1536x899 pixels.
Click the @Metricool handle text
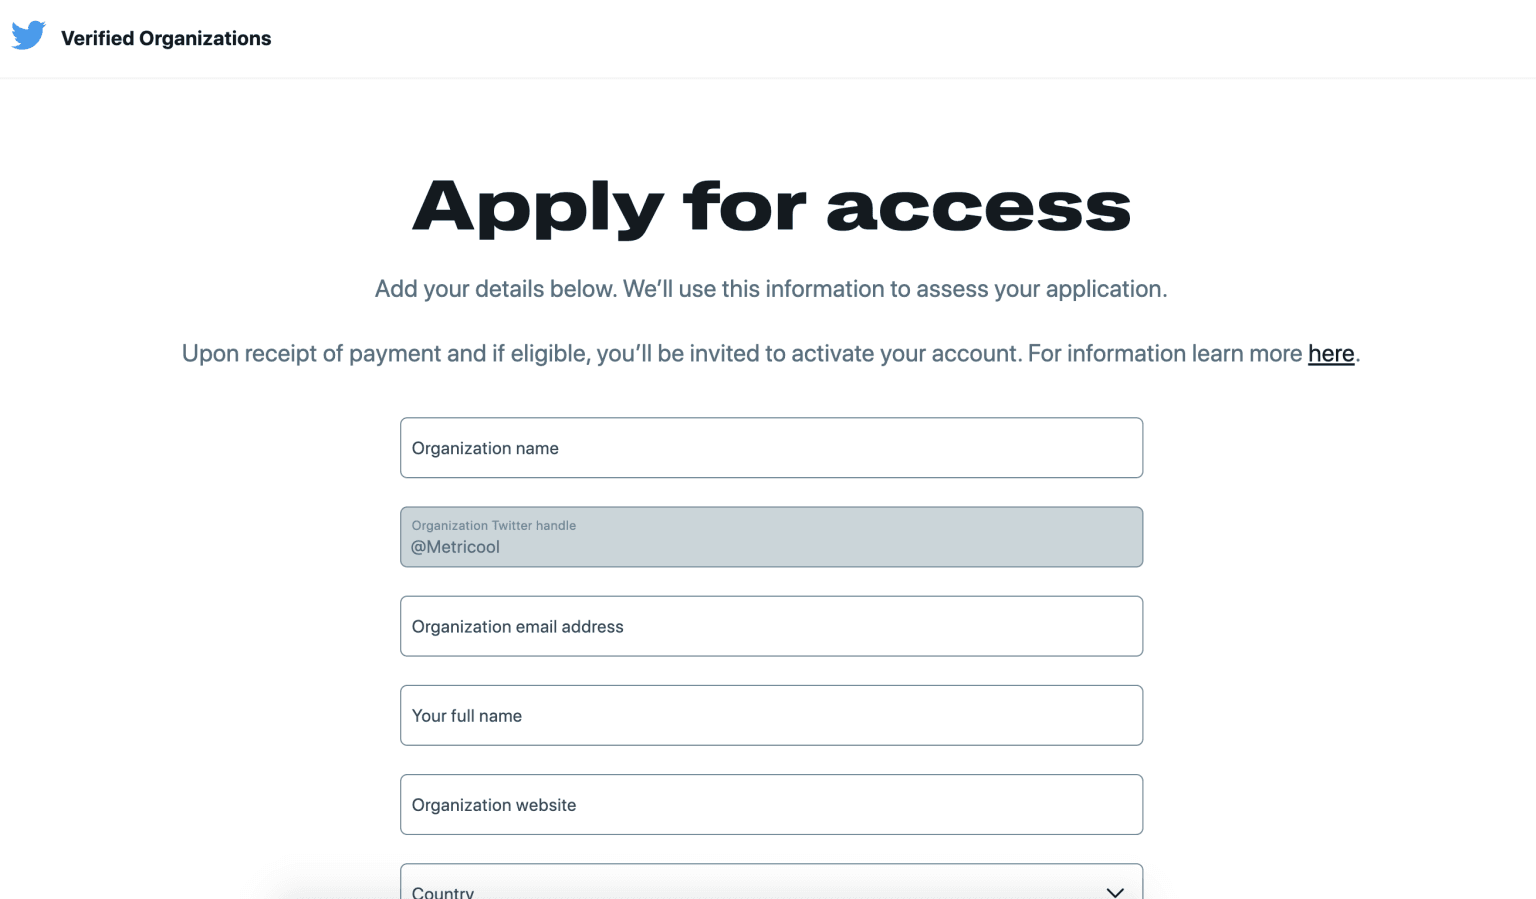click(456, 548)
